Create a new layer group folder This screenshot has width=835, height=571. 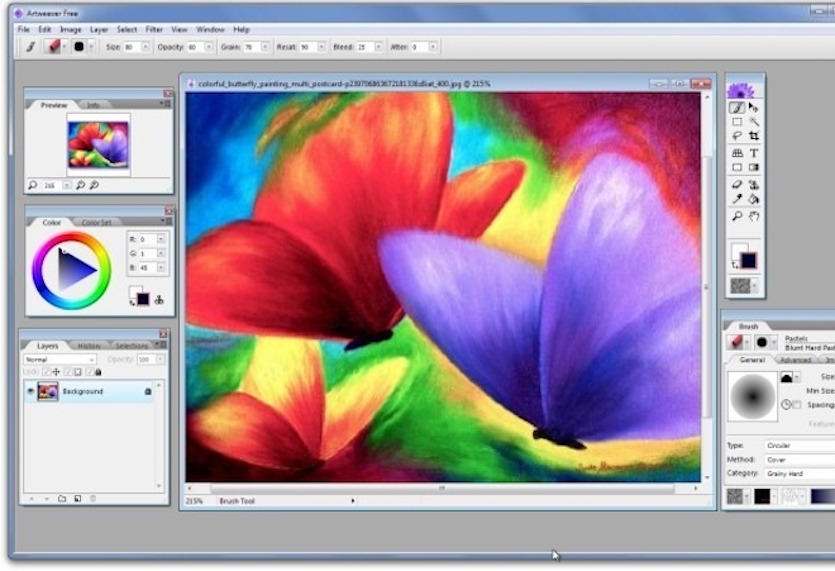pyautogui.click(x=62, y=499)
